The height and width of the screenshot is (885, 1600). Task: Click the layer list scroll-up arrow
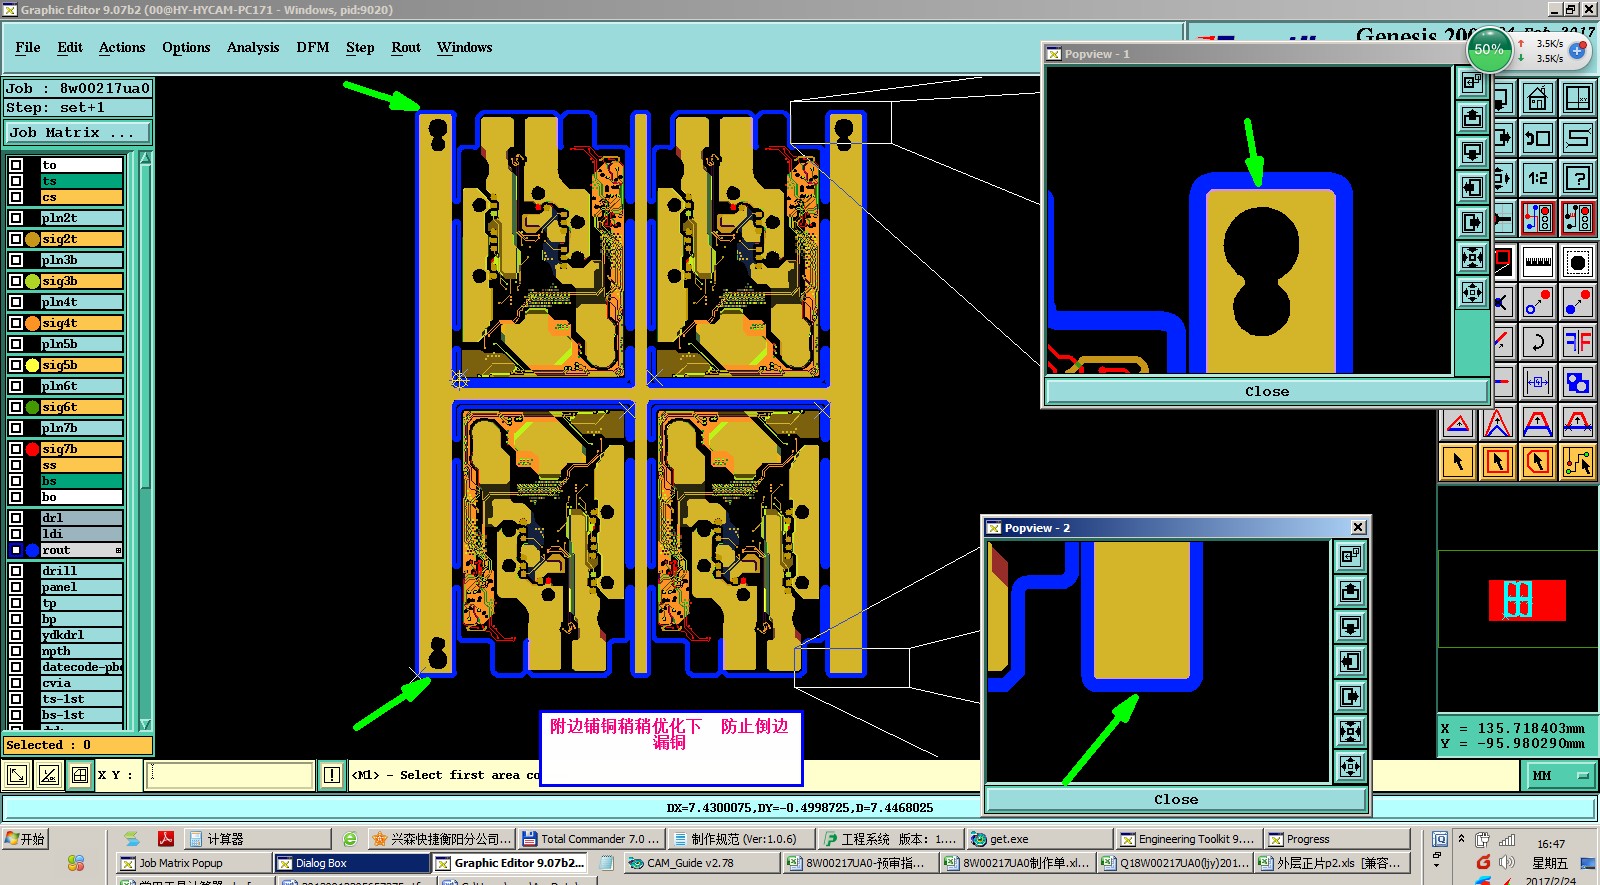pyautogui.click(x=145, y=158)
